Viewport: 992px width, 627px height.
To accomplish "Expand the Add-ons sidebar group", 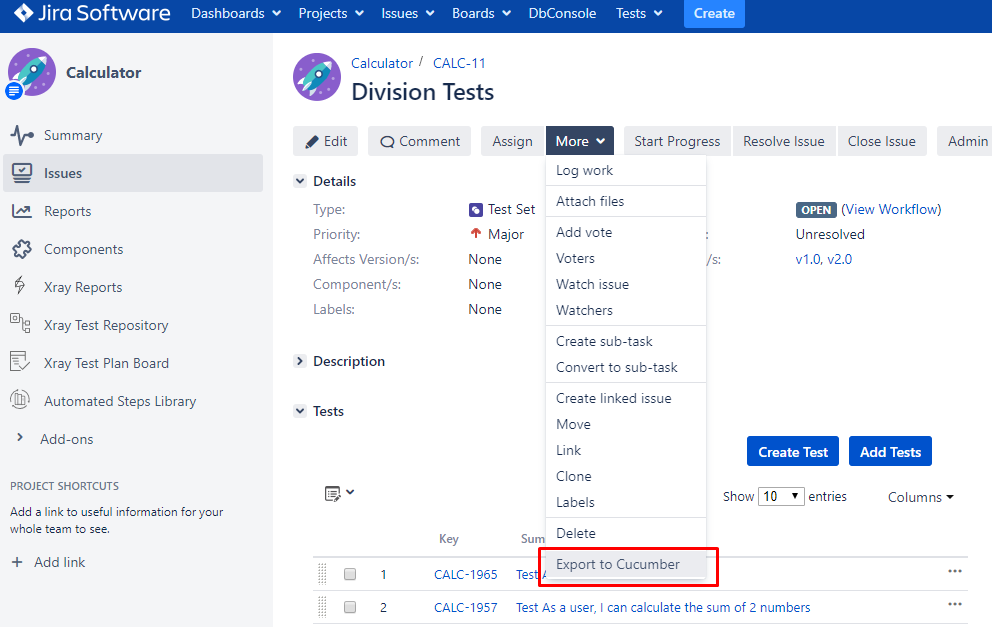I will tap(20, 438).
